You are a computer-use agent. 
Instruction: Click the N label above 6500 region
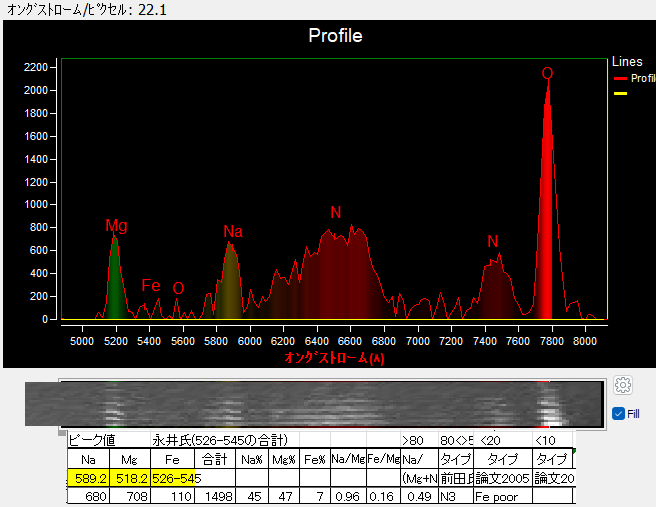[x=336, y=212]
